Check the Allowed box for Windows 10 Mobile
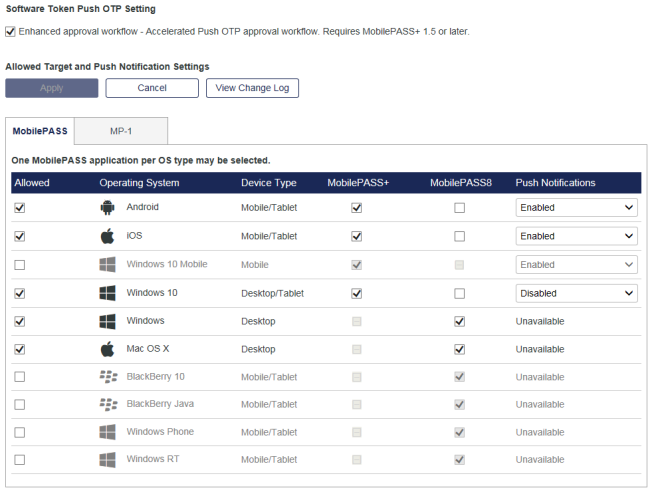652x492 pixels. [20, 265]
